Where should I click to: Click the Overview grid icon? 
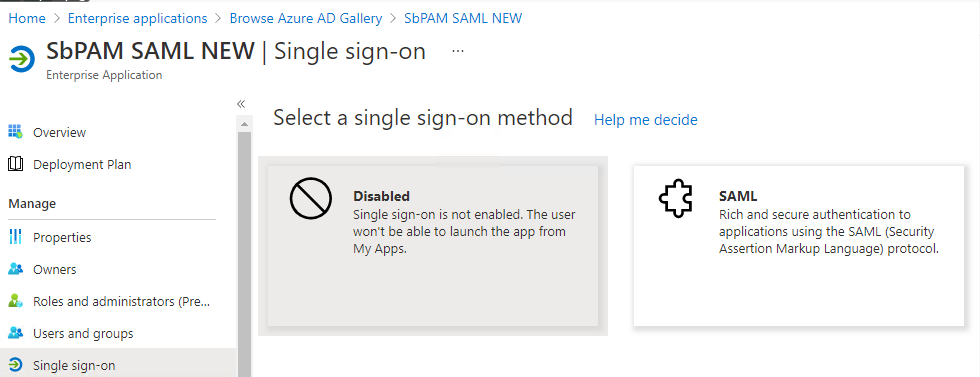(15, 132)
